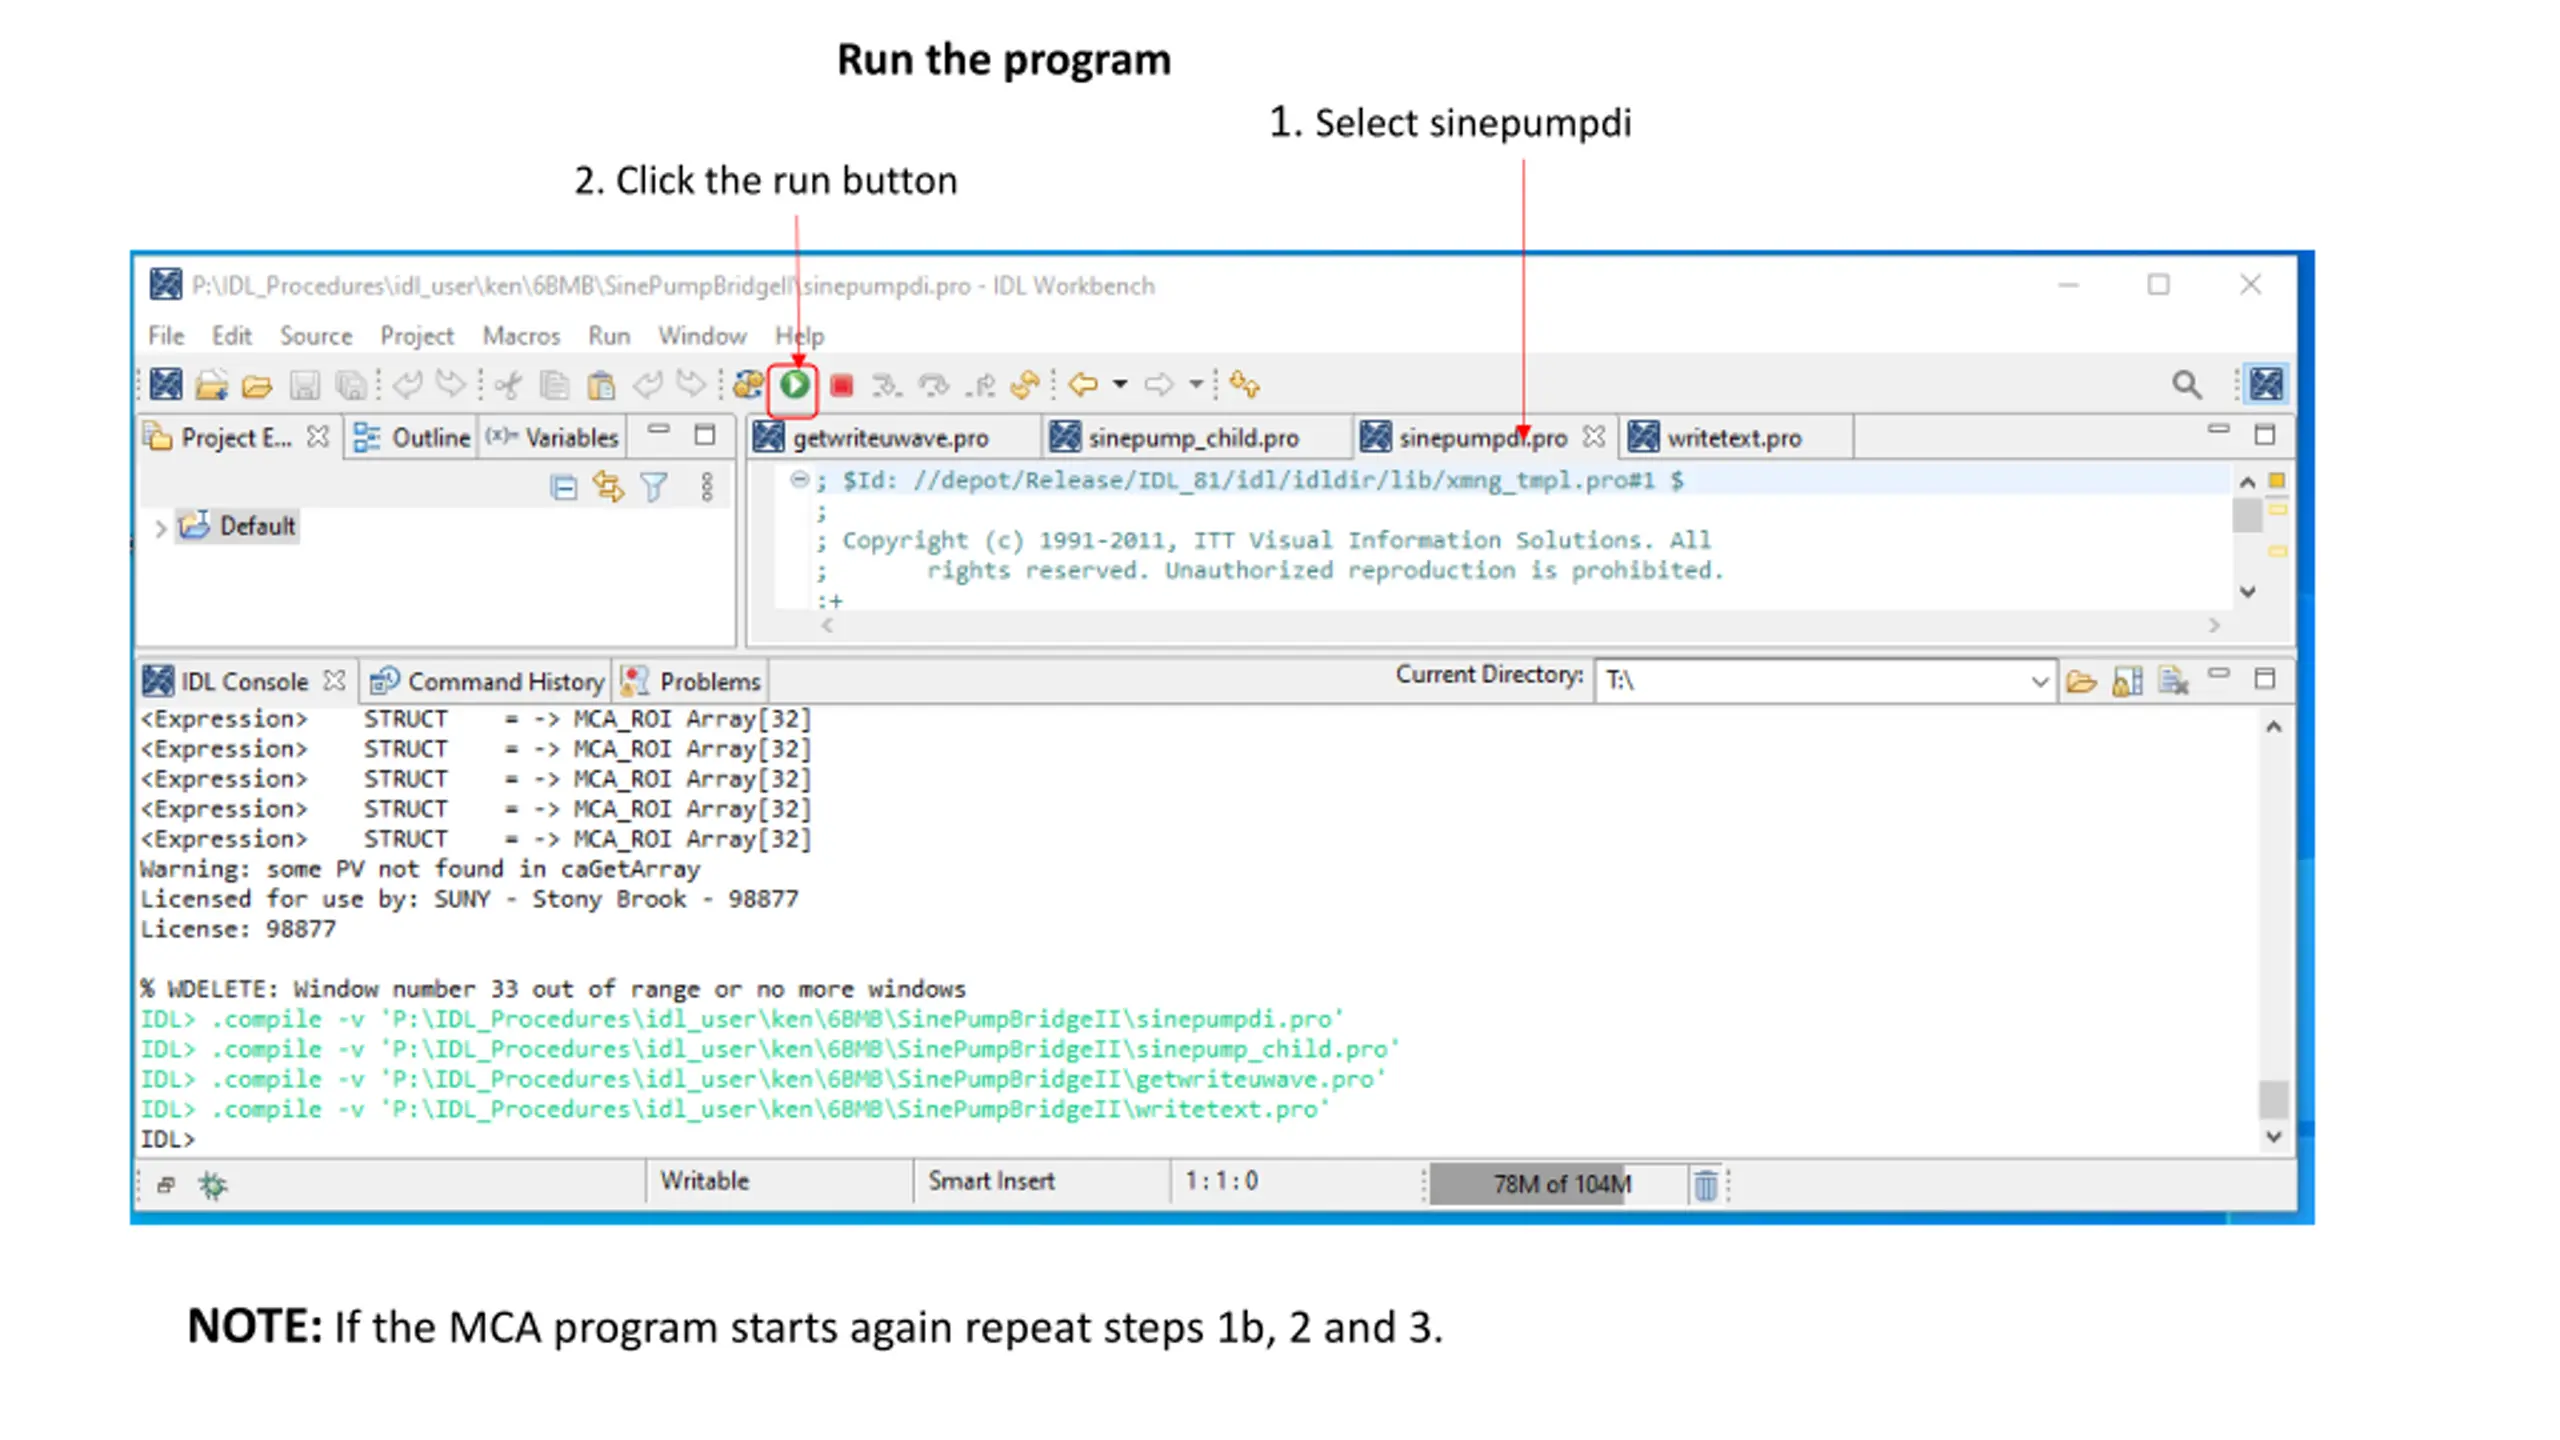Click the Open file folder icon
Viewport: 2560px width, 1440px height.
click(257, 385)
